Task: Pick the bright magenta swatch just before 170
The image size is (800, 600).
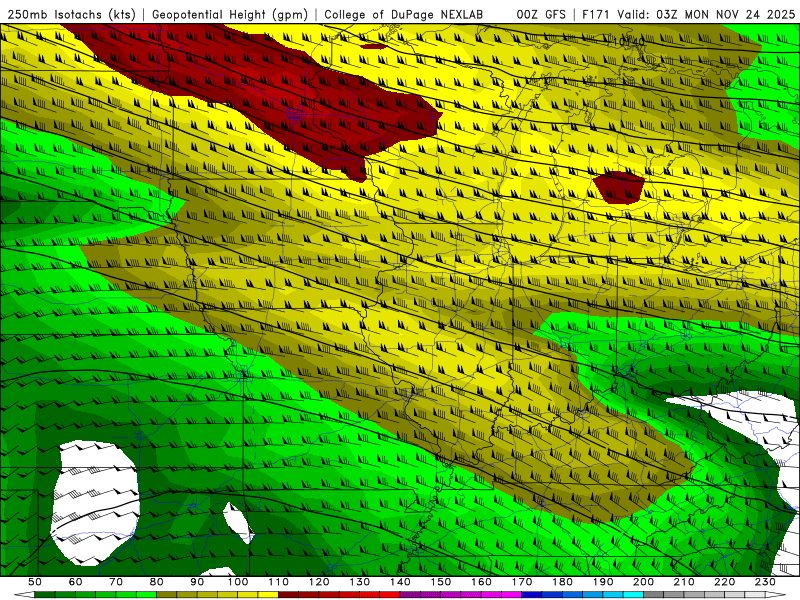Action: (x=511, y=595)
